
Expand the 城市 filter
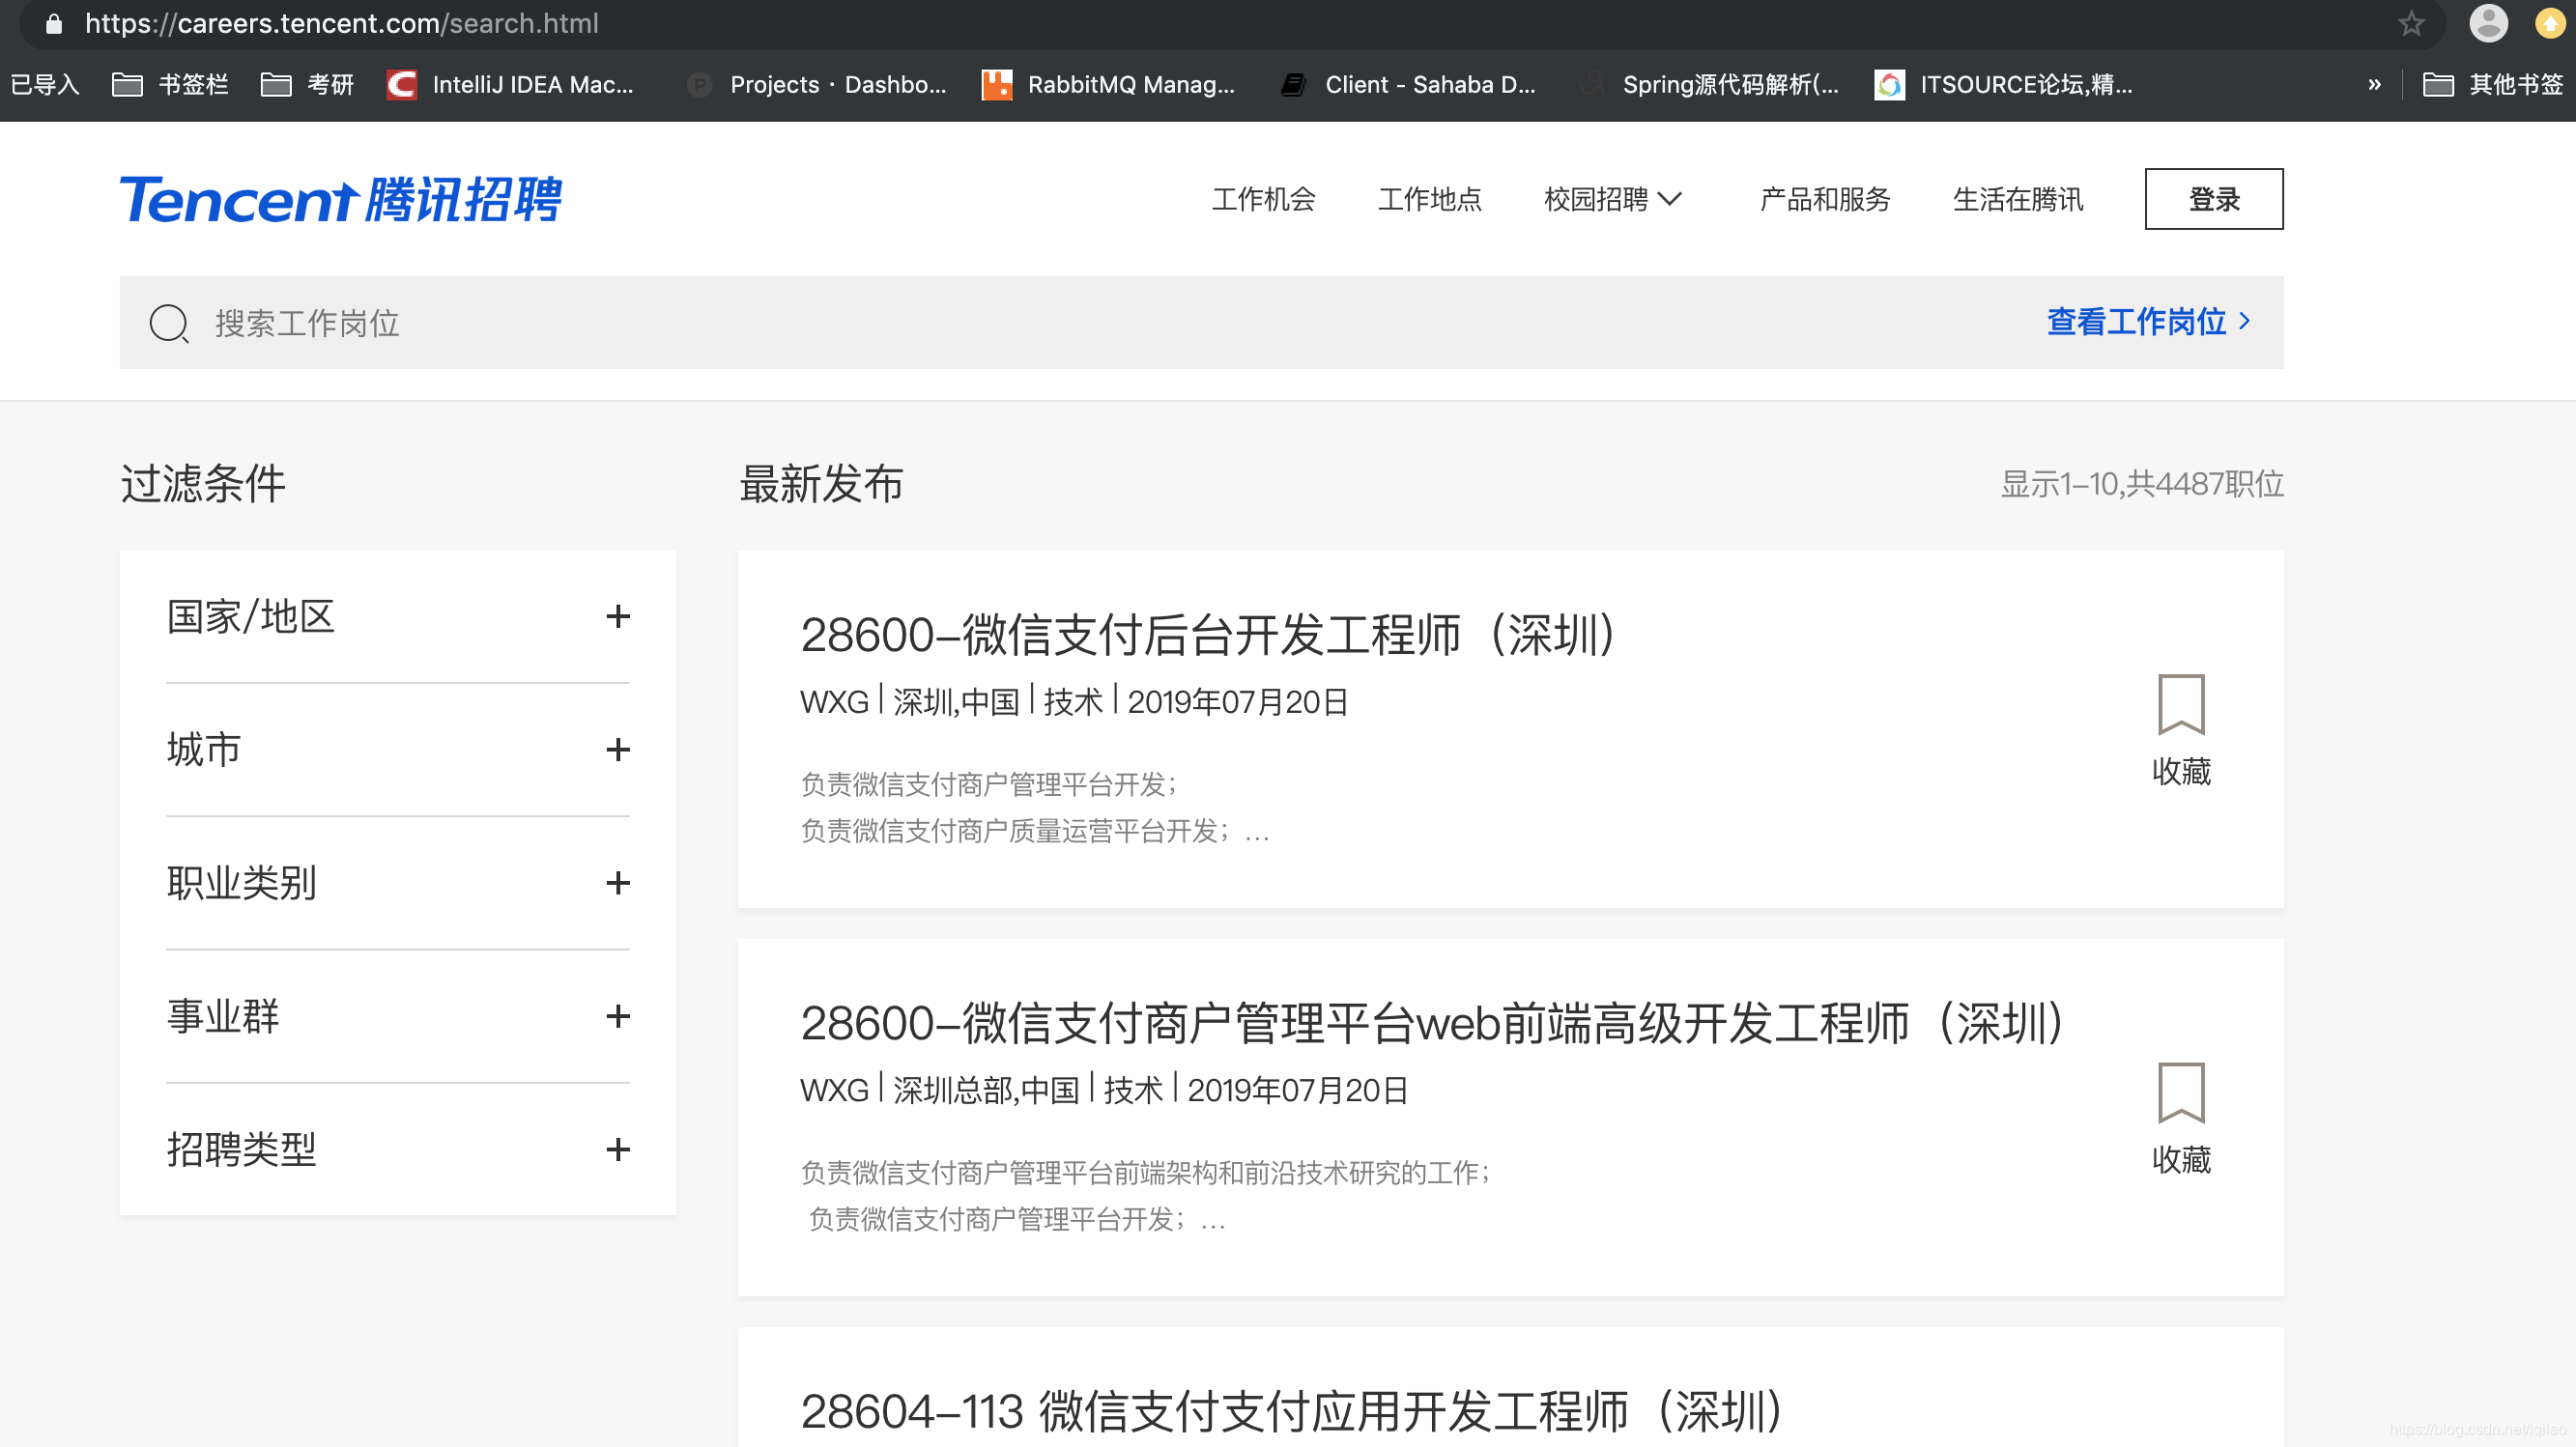(x=397, y=750)
